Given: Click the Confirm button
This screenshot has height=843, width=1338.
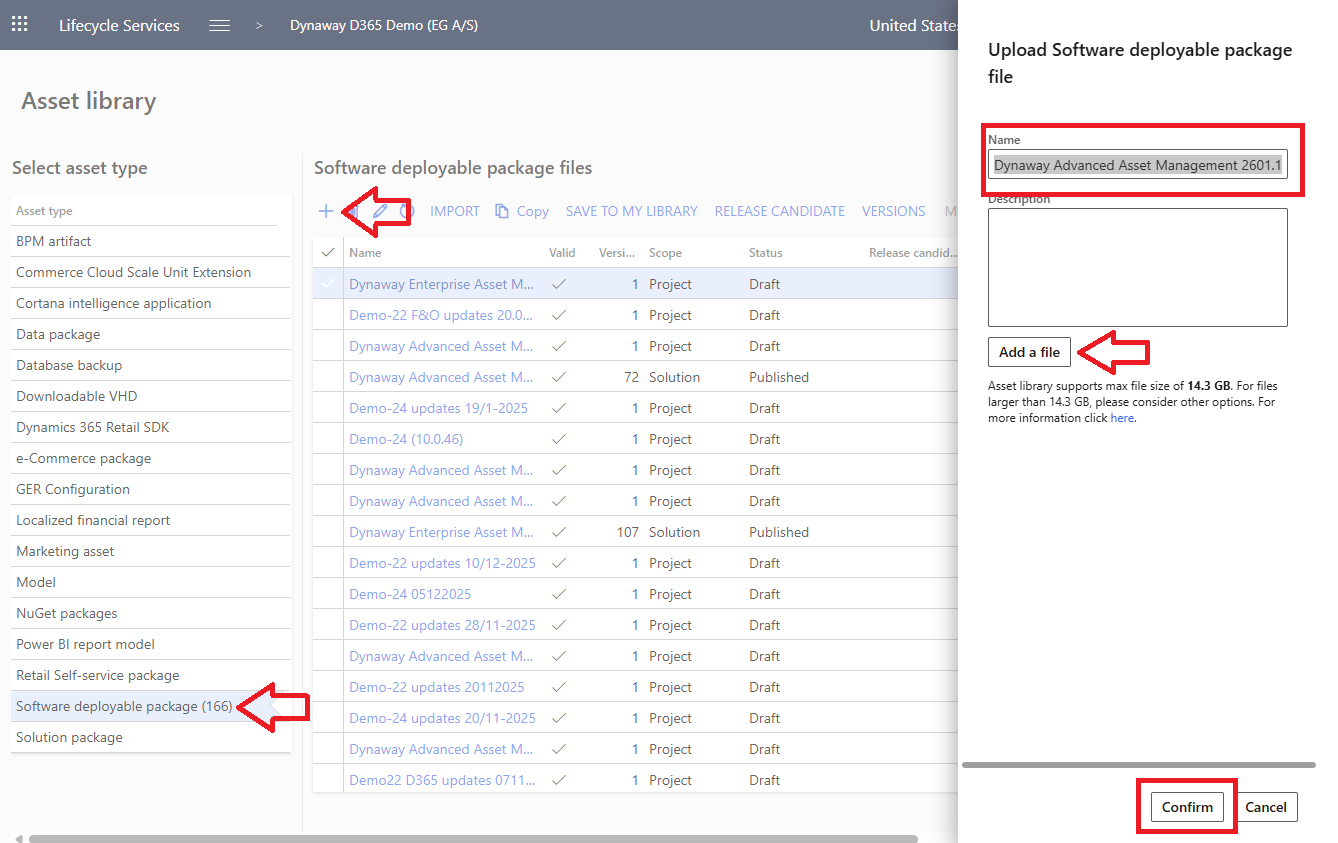Looking at the screenshot, I should (x=1187, y=807).
